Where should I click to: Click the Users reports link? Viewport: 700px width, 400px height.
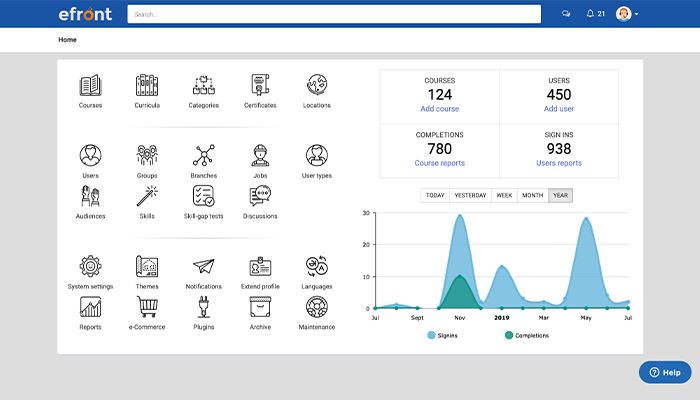coord(559,163)
